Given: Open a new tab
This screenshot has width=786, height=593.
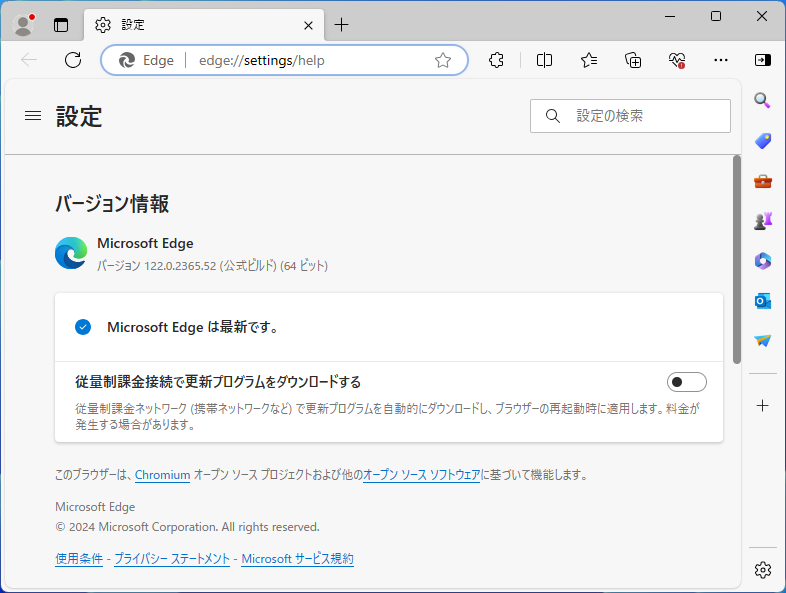Looking at the screenshot, I should [341, 25].
